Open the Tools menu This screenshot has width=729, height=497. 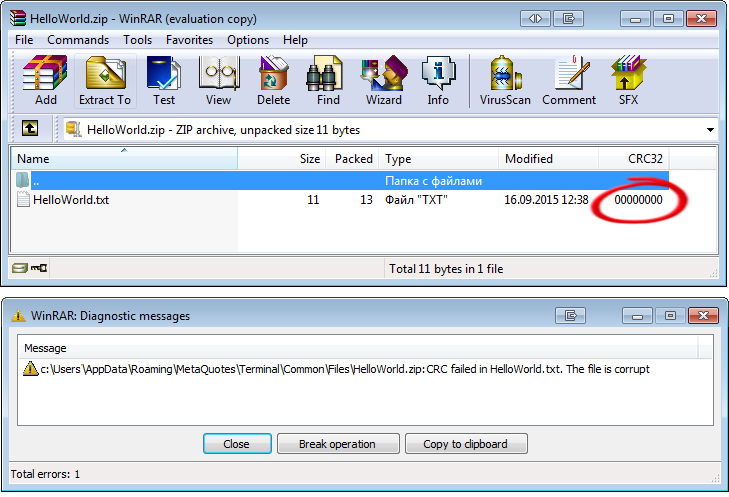click(x=137, y=40)
